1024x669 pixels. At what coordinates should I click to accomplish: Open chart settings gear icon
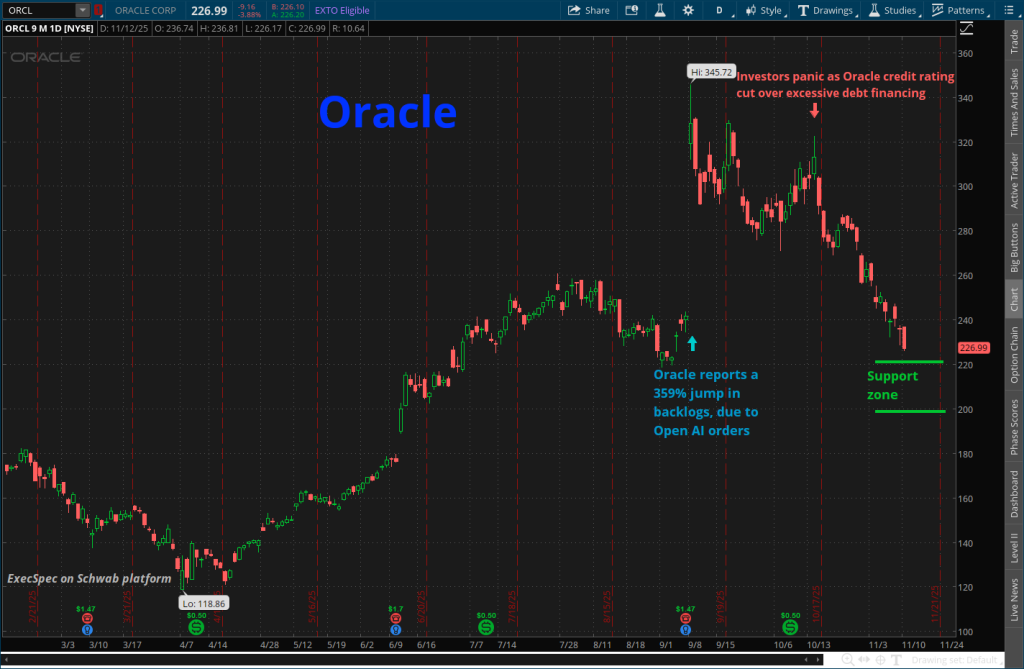tap(688, 10)
